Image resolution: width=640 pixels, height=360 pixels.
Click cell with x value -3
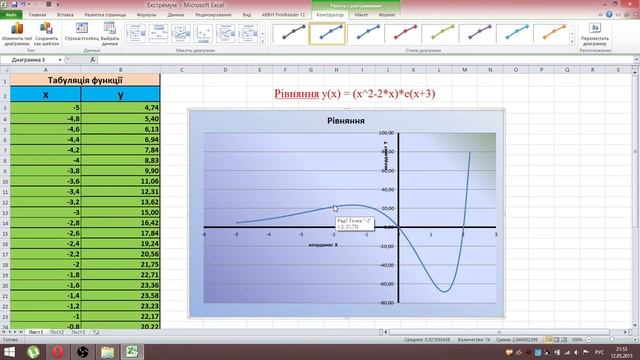tap(45, 212)
